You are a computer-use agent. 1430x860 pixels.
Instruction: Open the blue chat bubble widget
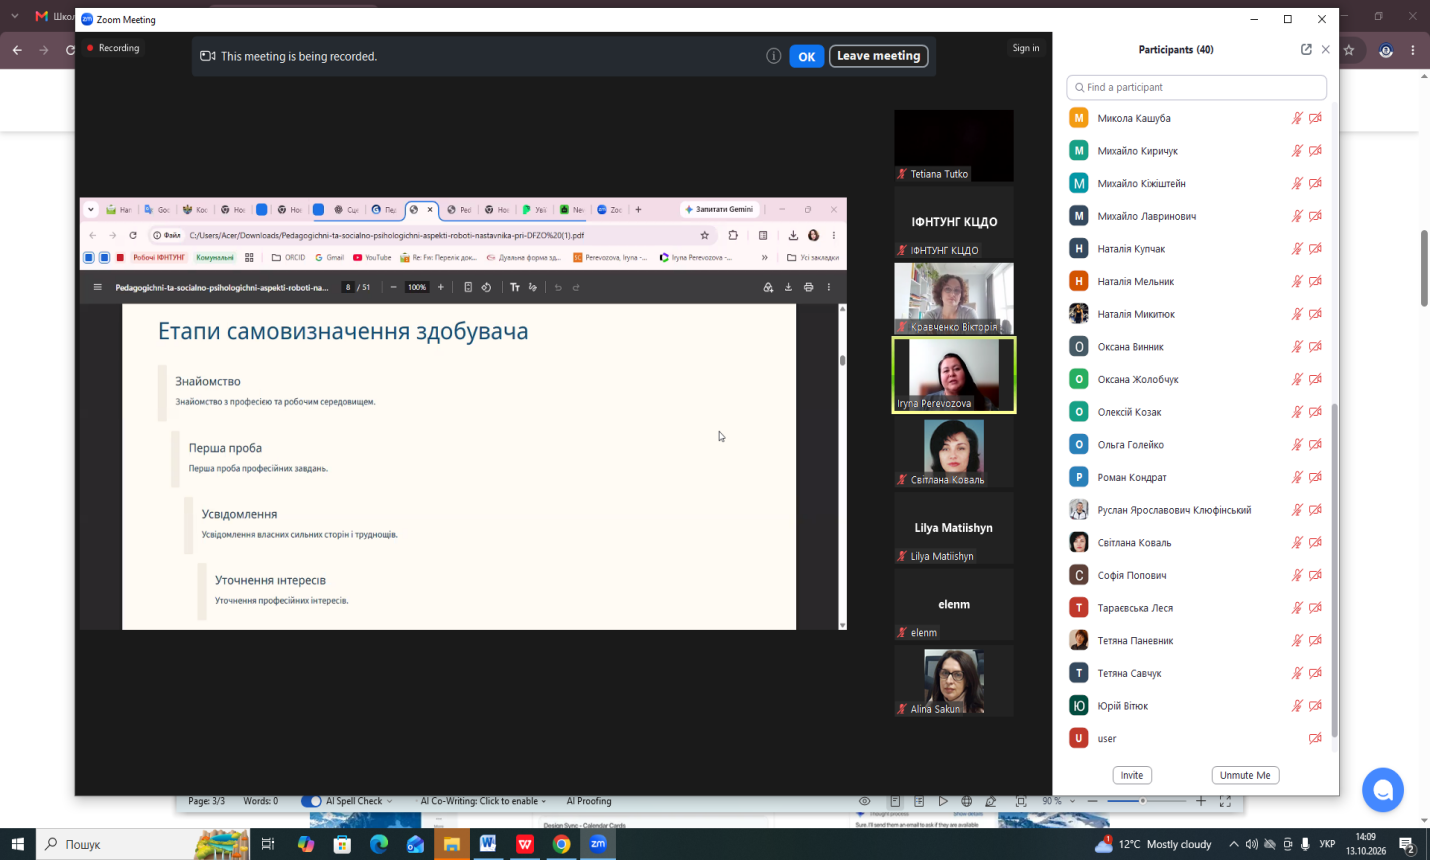[x=1383, y=791]
